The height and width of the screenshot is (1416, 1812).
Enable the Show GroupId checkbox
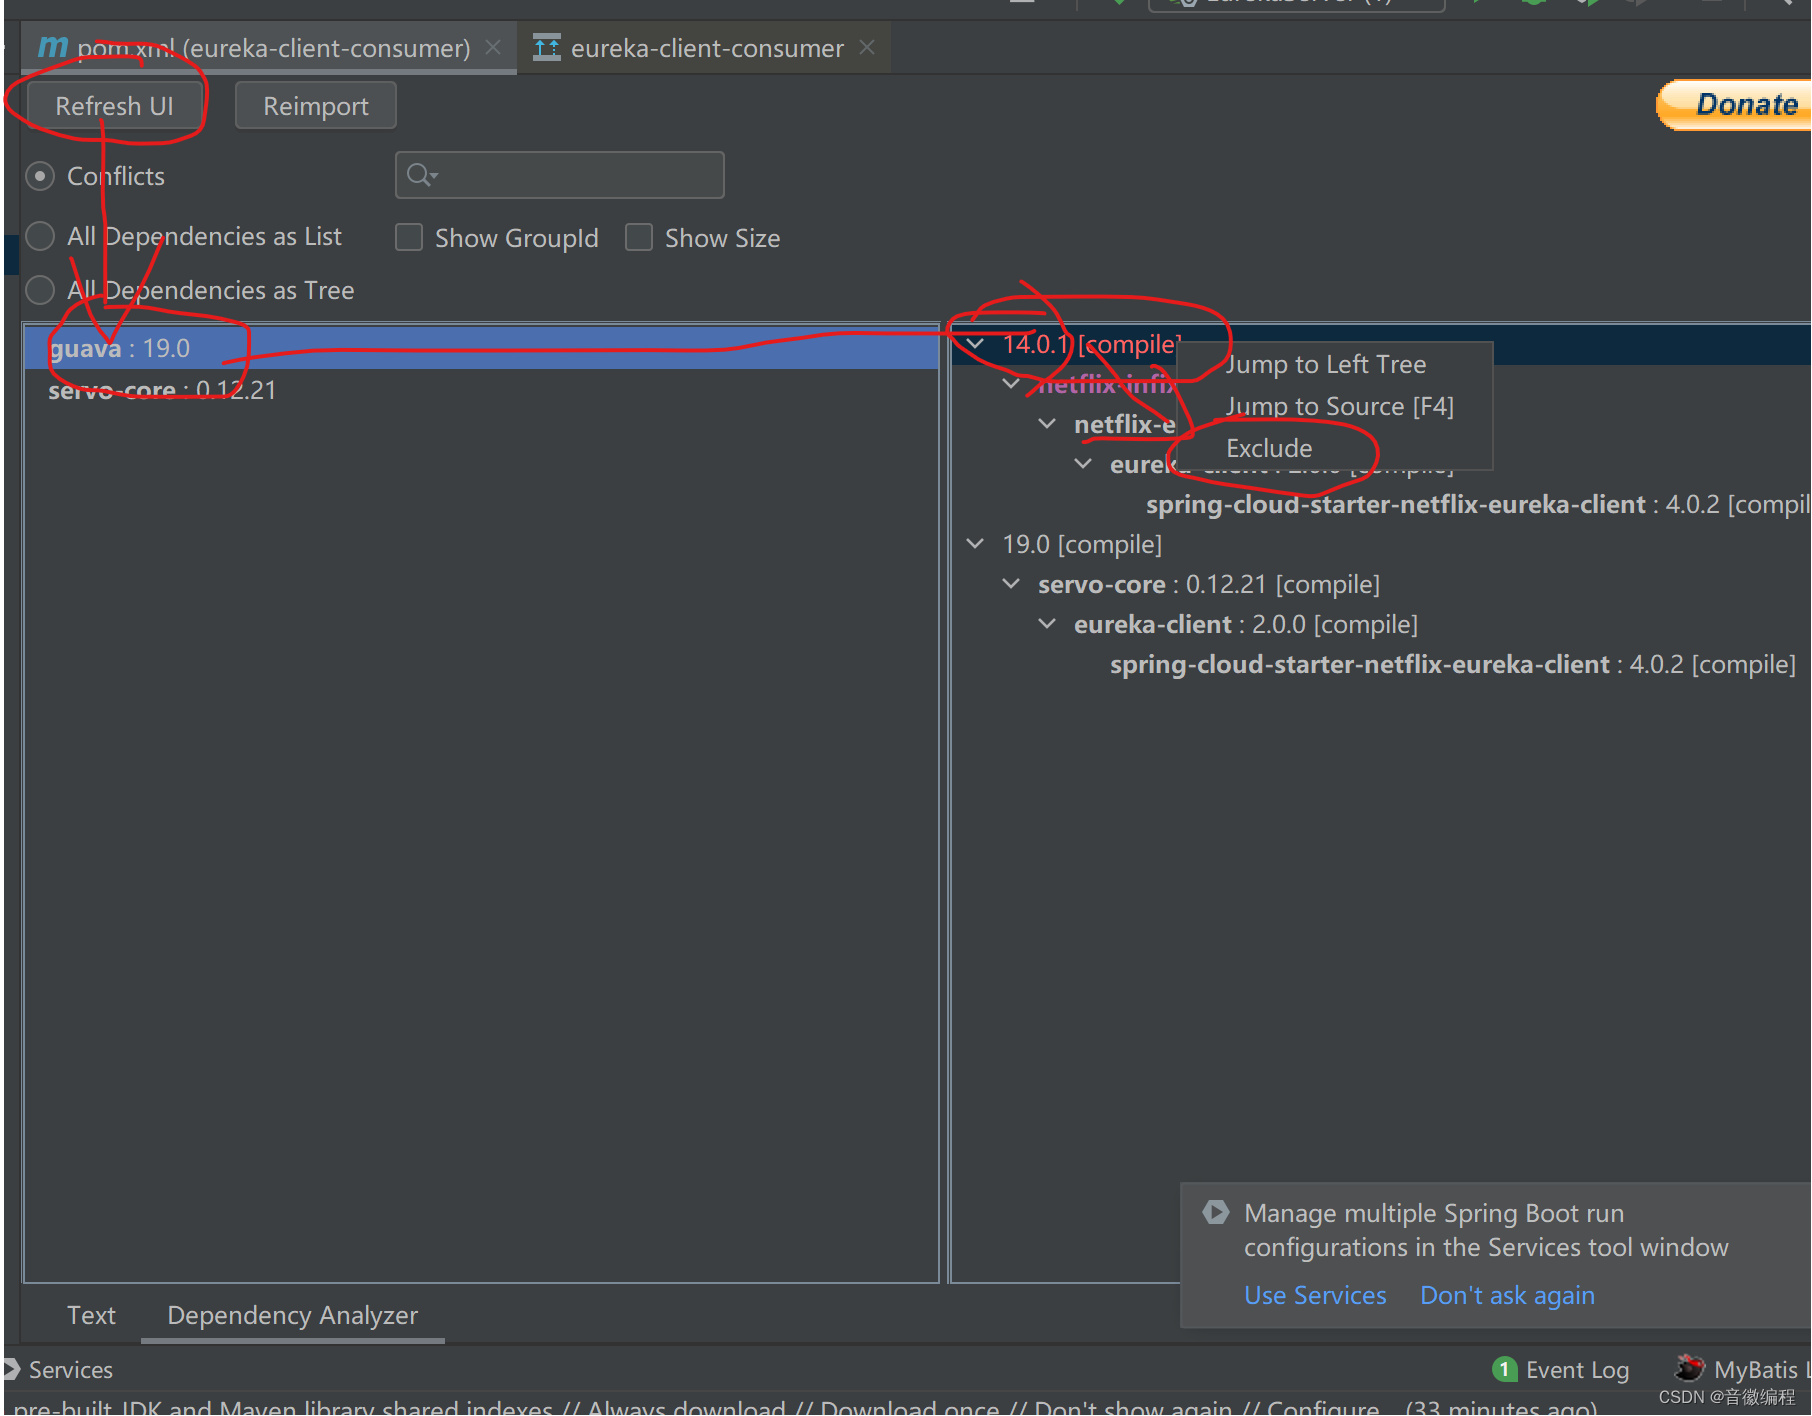(x=409, y=237)
